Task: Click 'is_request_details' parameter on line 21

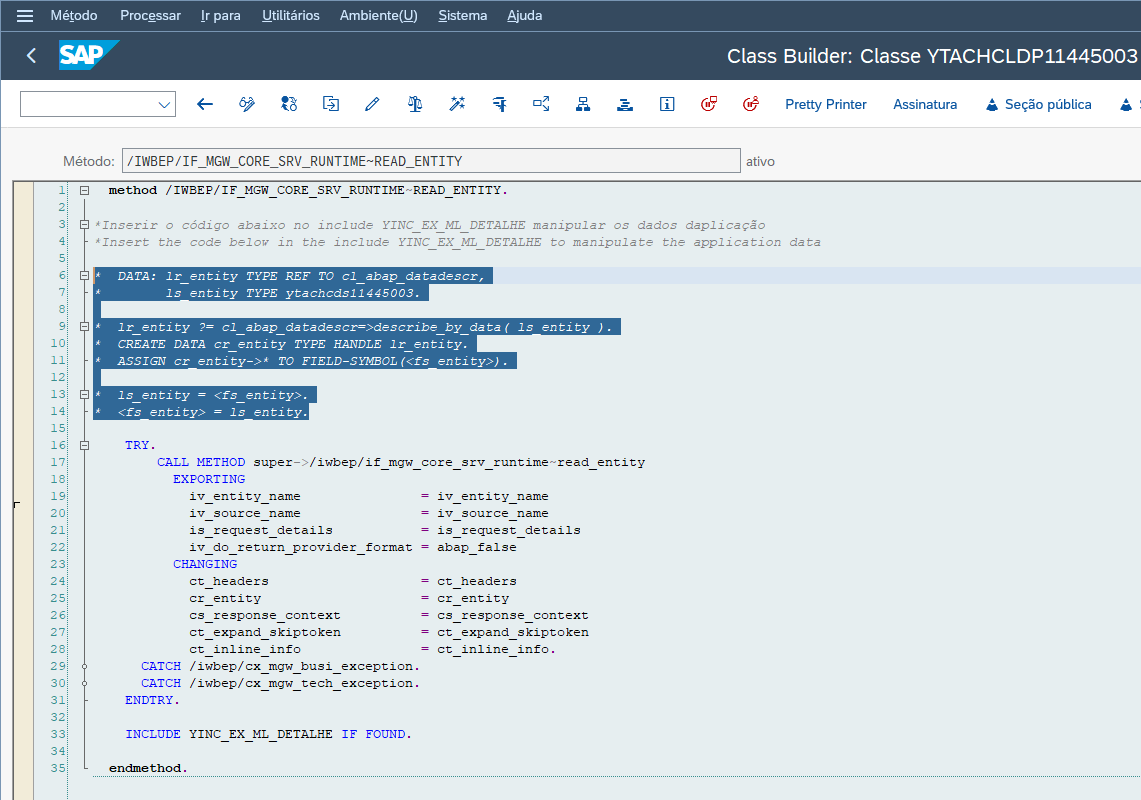Action: [261, 531]
